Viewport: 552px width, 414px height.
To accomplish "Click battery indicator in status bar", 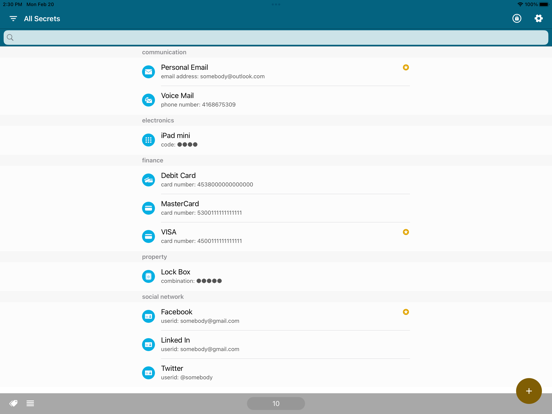I will pyautogui.click(x=544, y=4).
